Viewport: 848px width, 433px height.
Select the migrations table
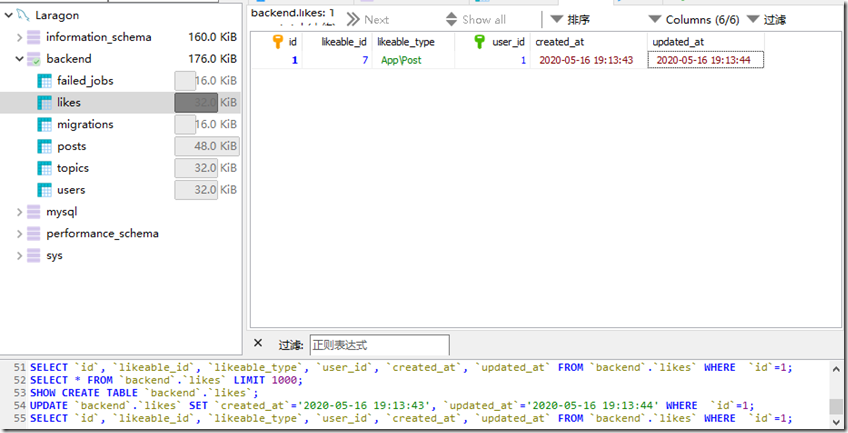(x=85, y=124)
